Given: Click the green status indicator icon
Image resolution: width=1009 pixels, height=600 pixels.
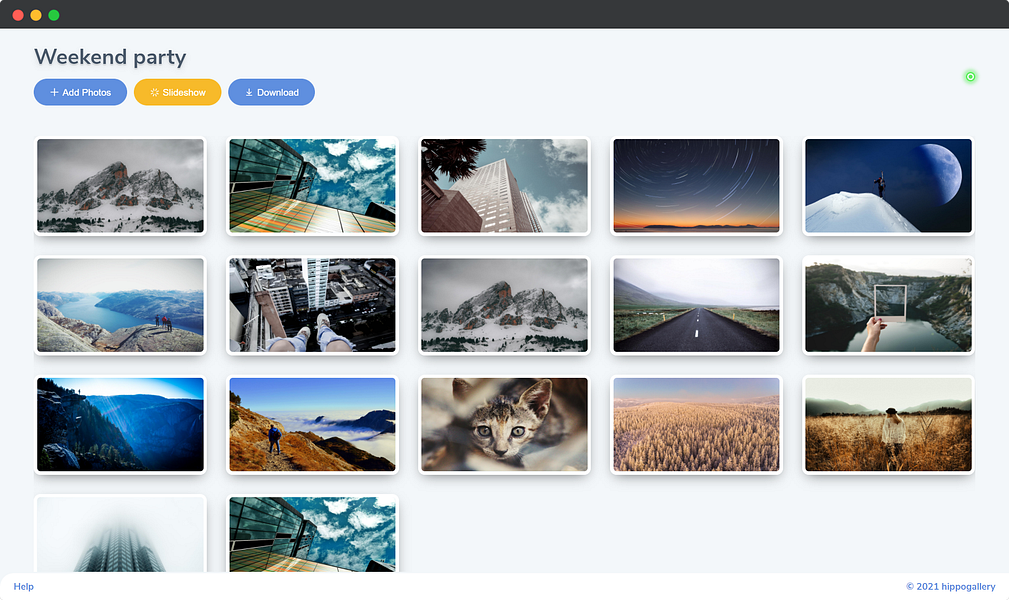Looking at the screenshot, I should [x=970, y=77].
